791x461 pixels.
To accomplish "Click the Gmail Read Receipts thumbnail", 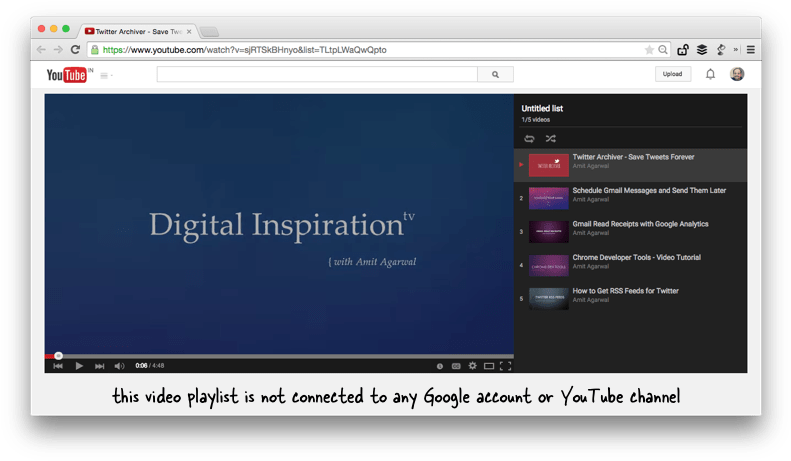I will [x=548, y=232].
